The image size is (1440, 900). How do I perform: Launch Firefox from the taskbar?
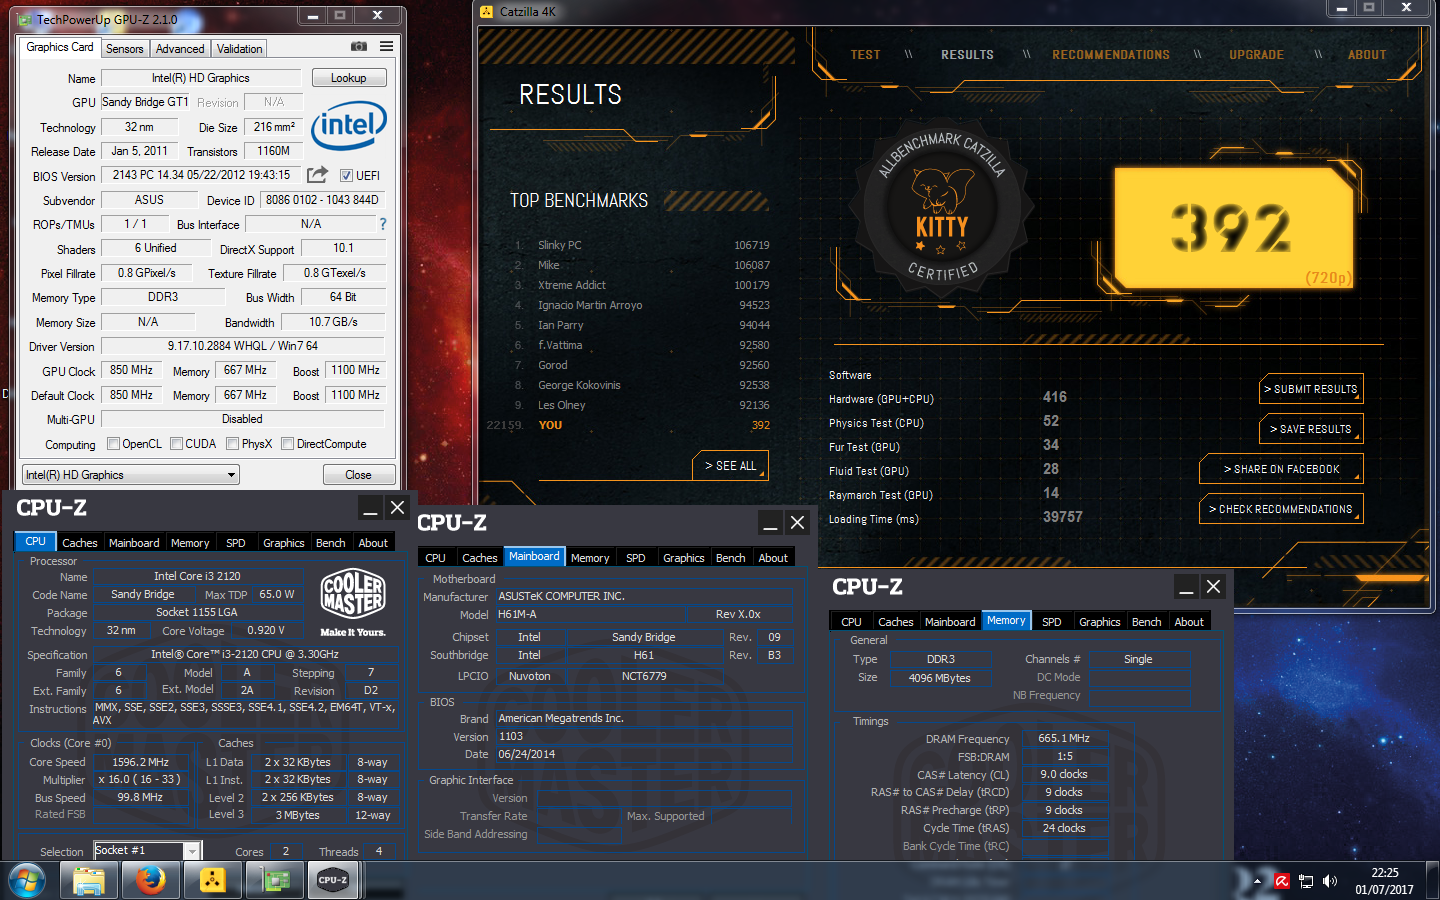(x=150, y=881)
